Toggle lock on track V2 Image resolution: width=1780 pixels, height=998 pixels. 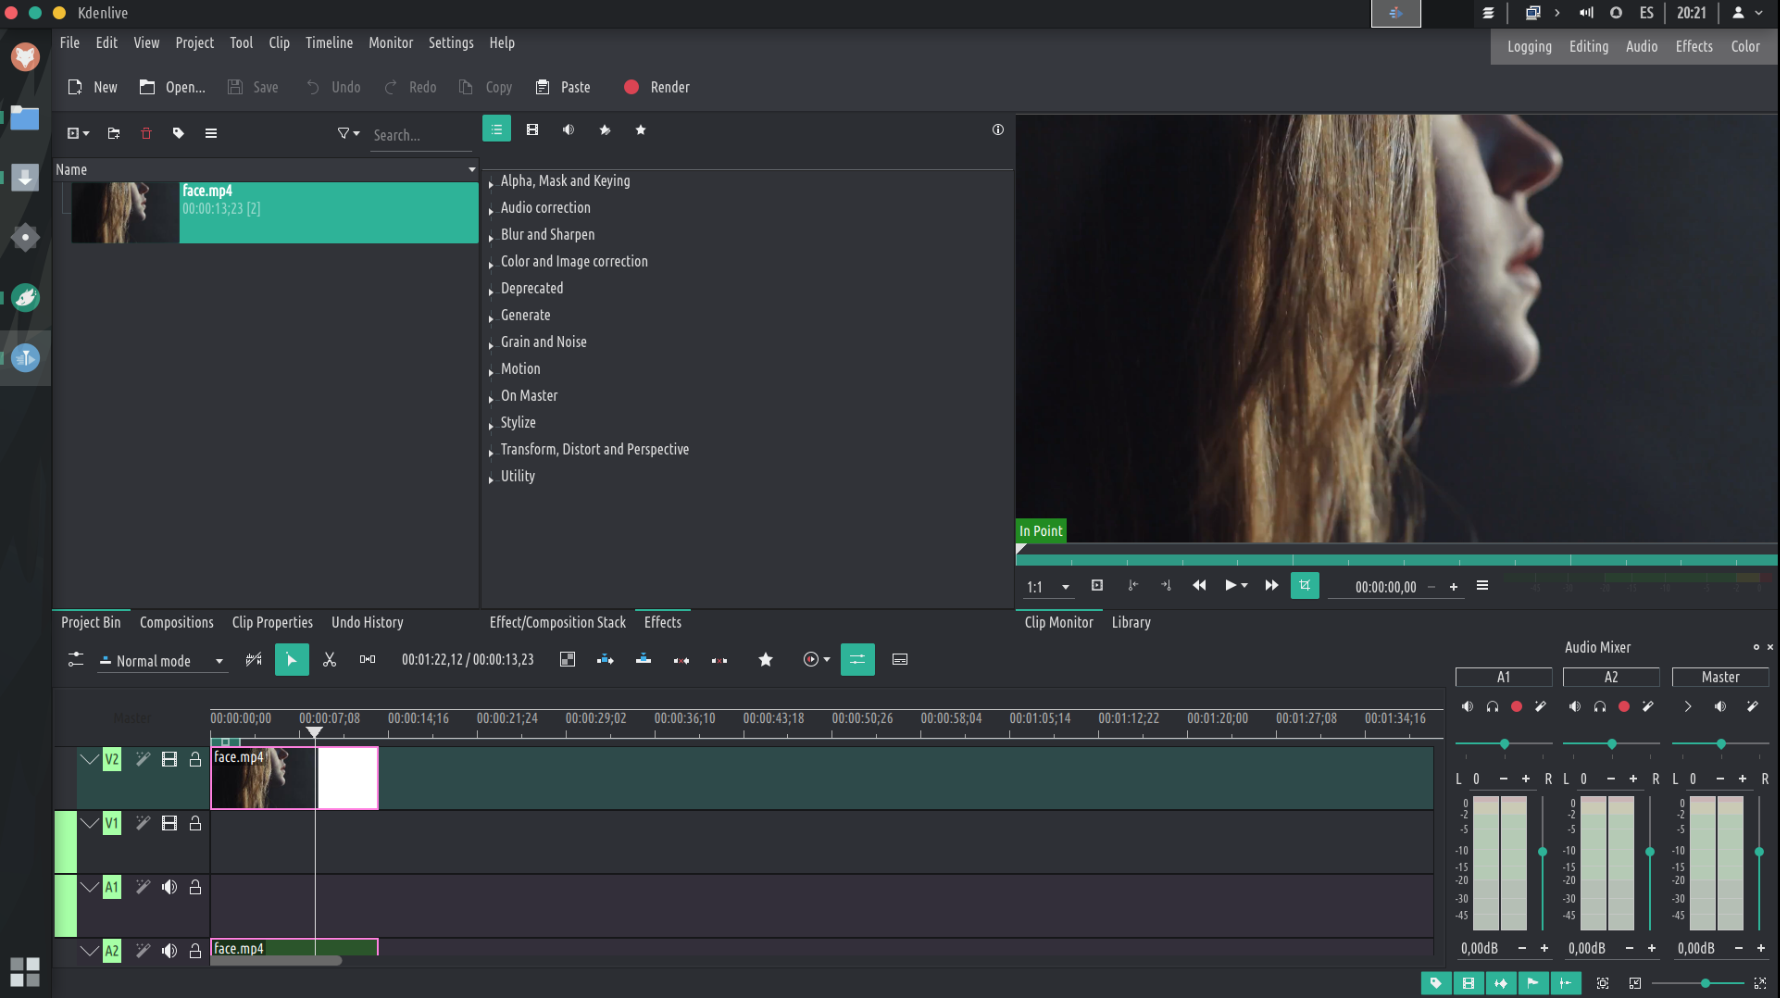(195, 760)
